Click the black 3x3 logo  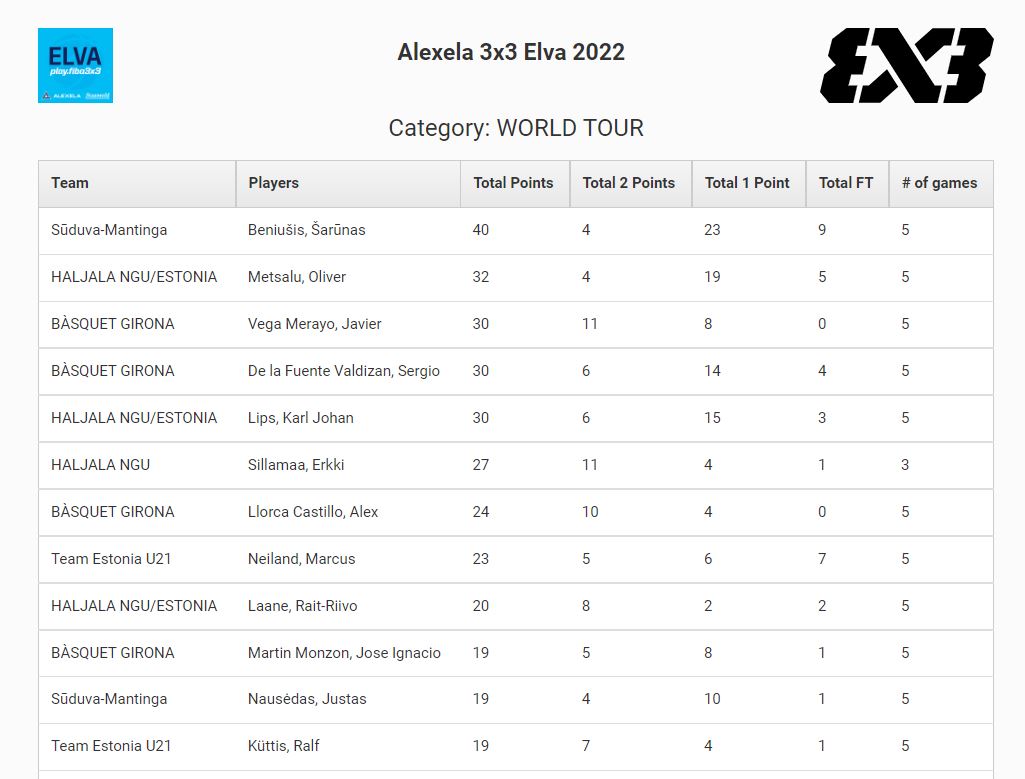906,65
